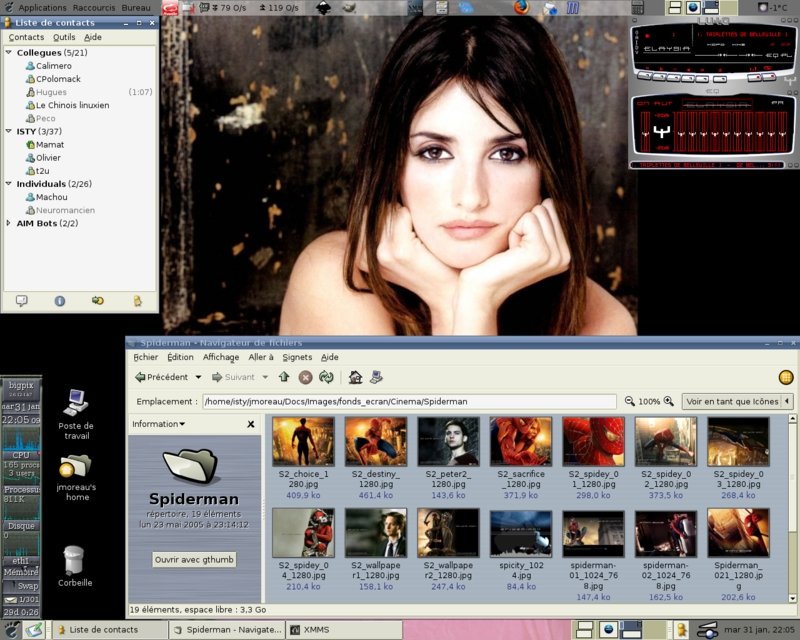
Task: Open the chat join icon in contact list
Action: (97, 301)
